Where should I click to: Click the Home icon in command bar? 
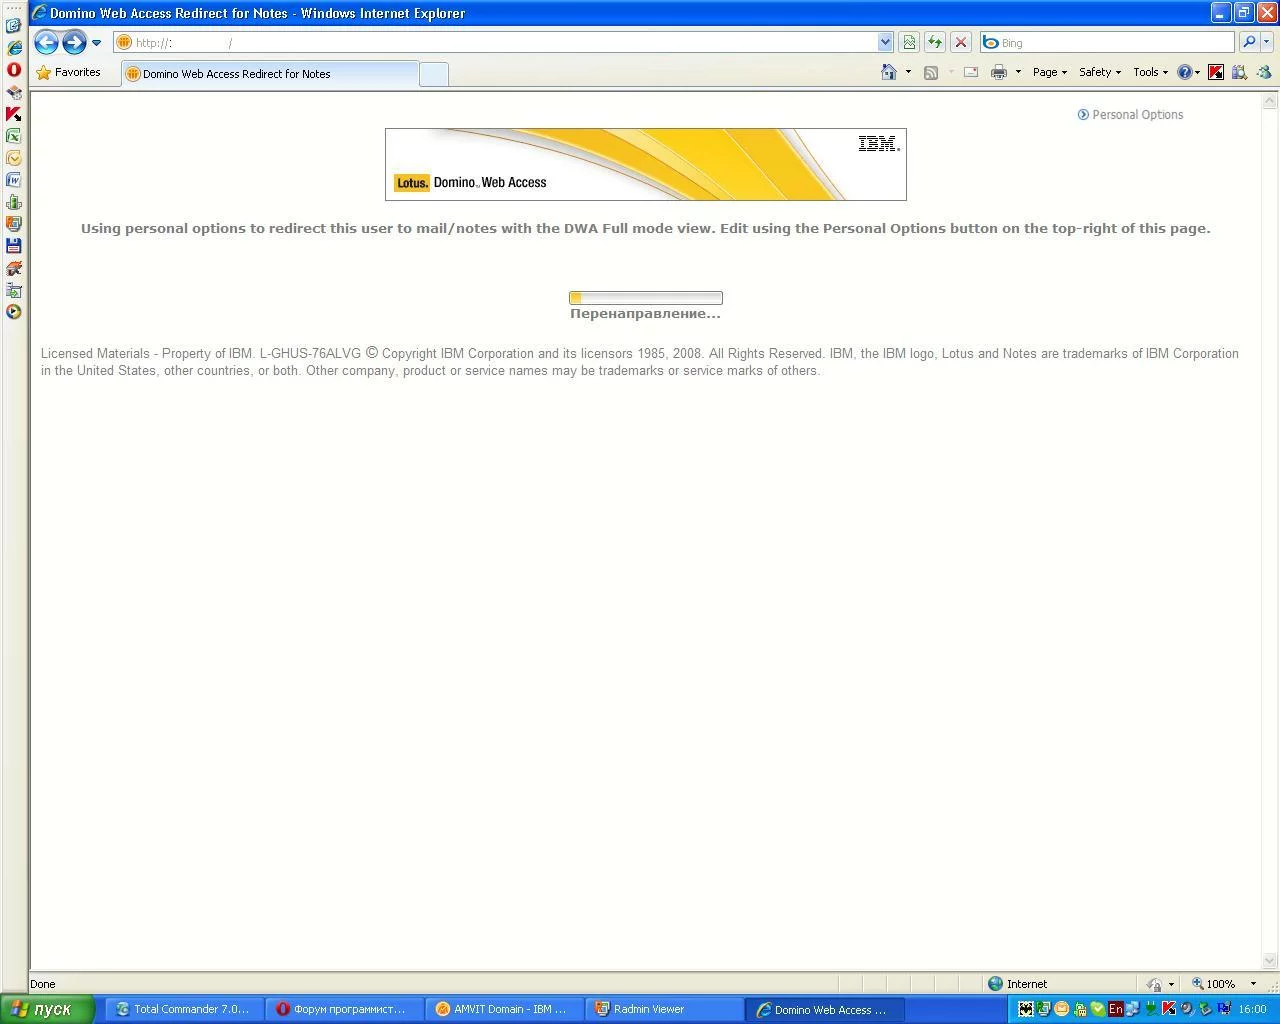click(888, 72)
